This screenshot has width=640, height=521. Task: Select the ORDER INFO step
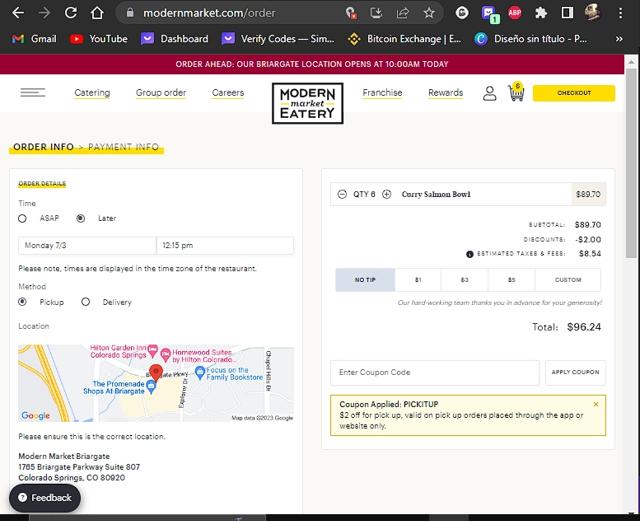coord(43,147)
